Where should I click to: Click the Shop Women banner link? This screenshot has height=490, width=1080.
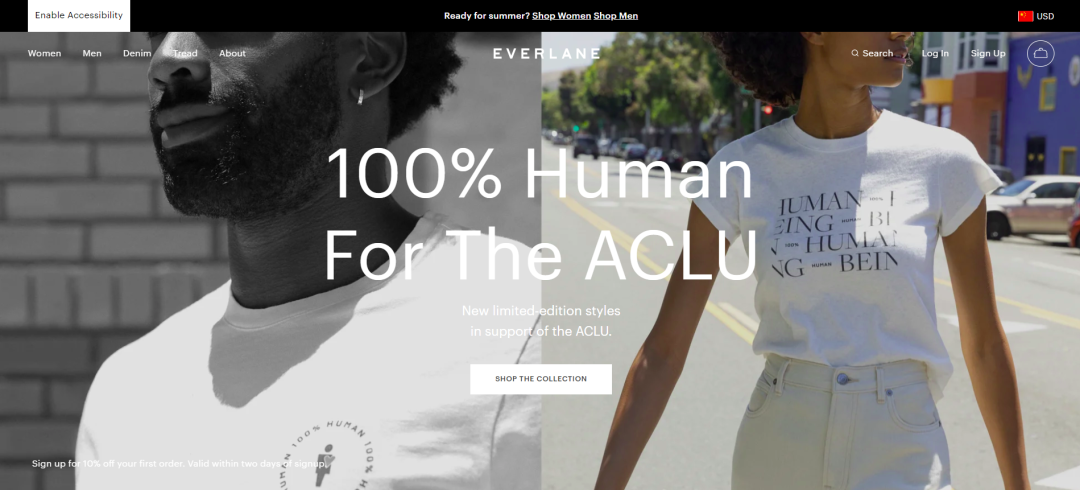561,16
